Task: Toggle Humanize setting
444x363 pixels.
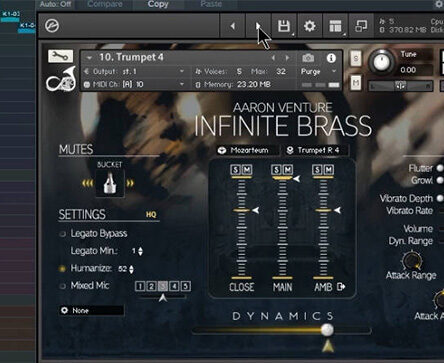Action: [62, 269]
